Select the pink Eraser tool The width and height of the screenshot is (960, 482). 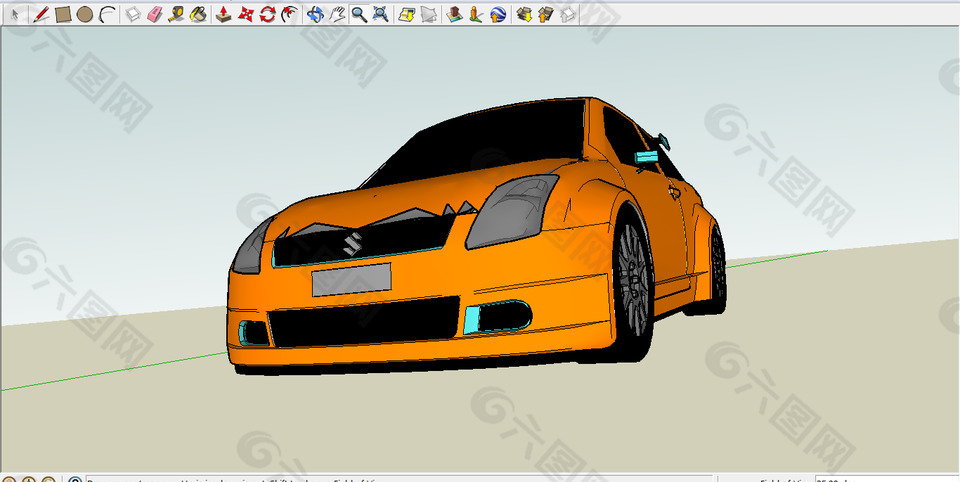pyautogui.click(x=154, y=14)
